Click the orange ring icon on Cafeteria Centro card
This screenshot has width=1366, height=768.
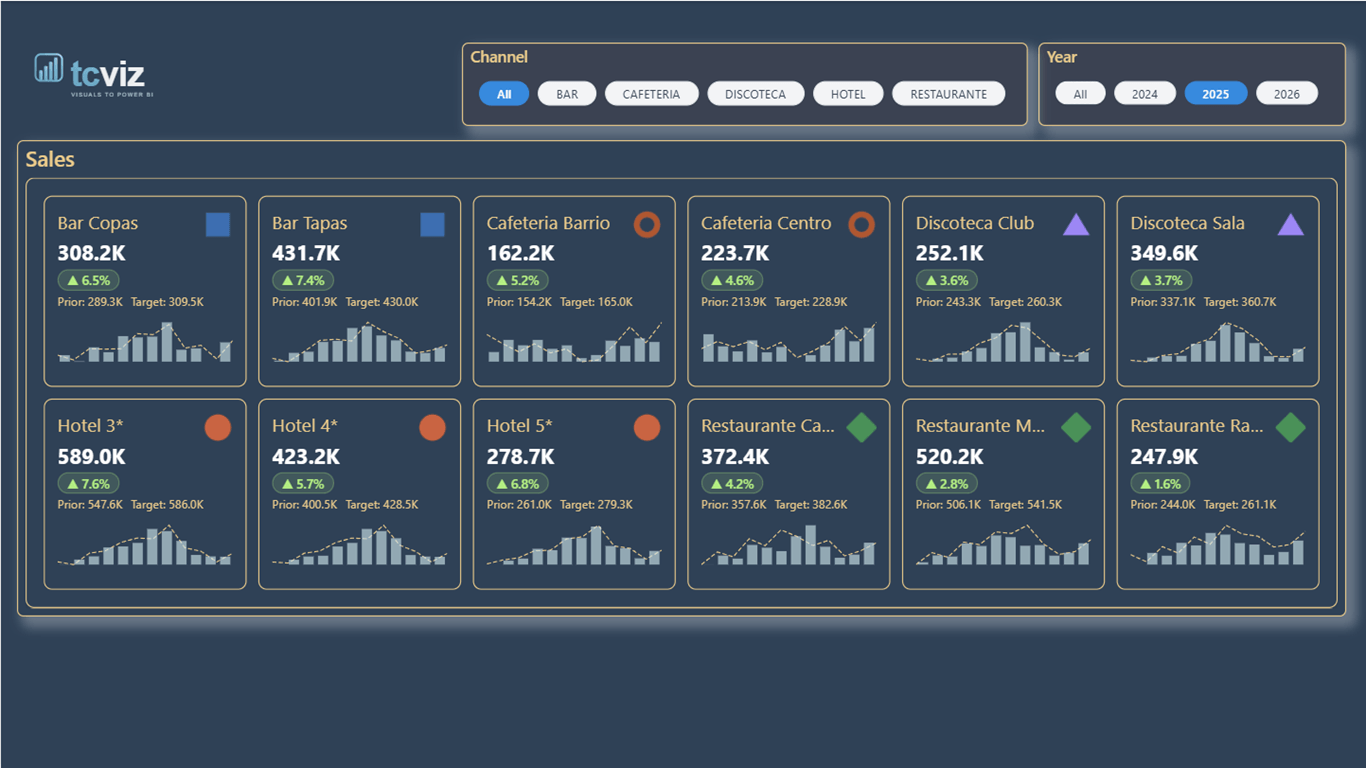tap(861, 224)
